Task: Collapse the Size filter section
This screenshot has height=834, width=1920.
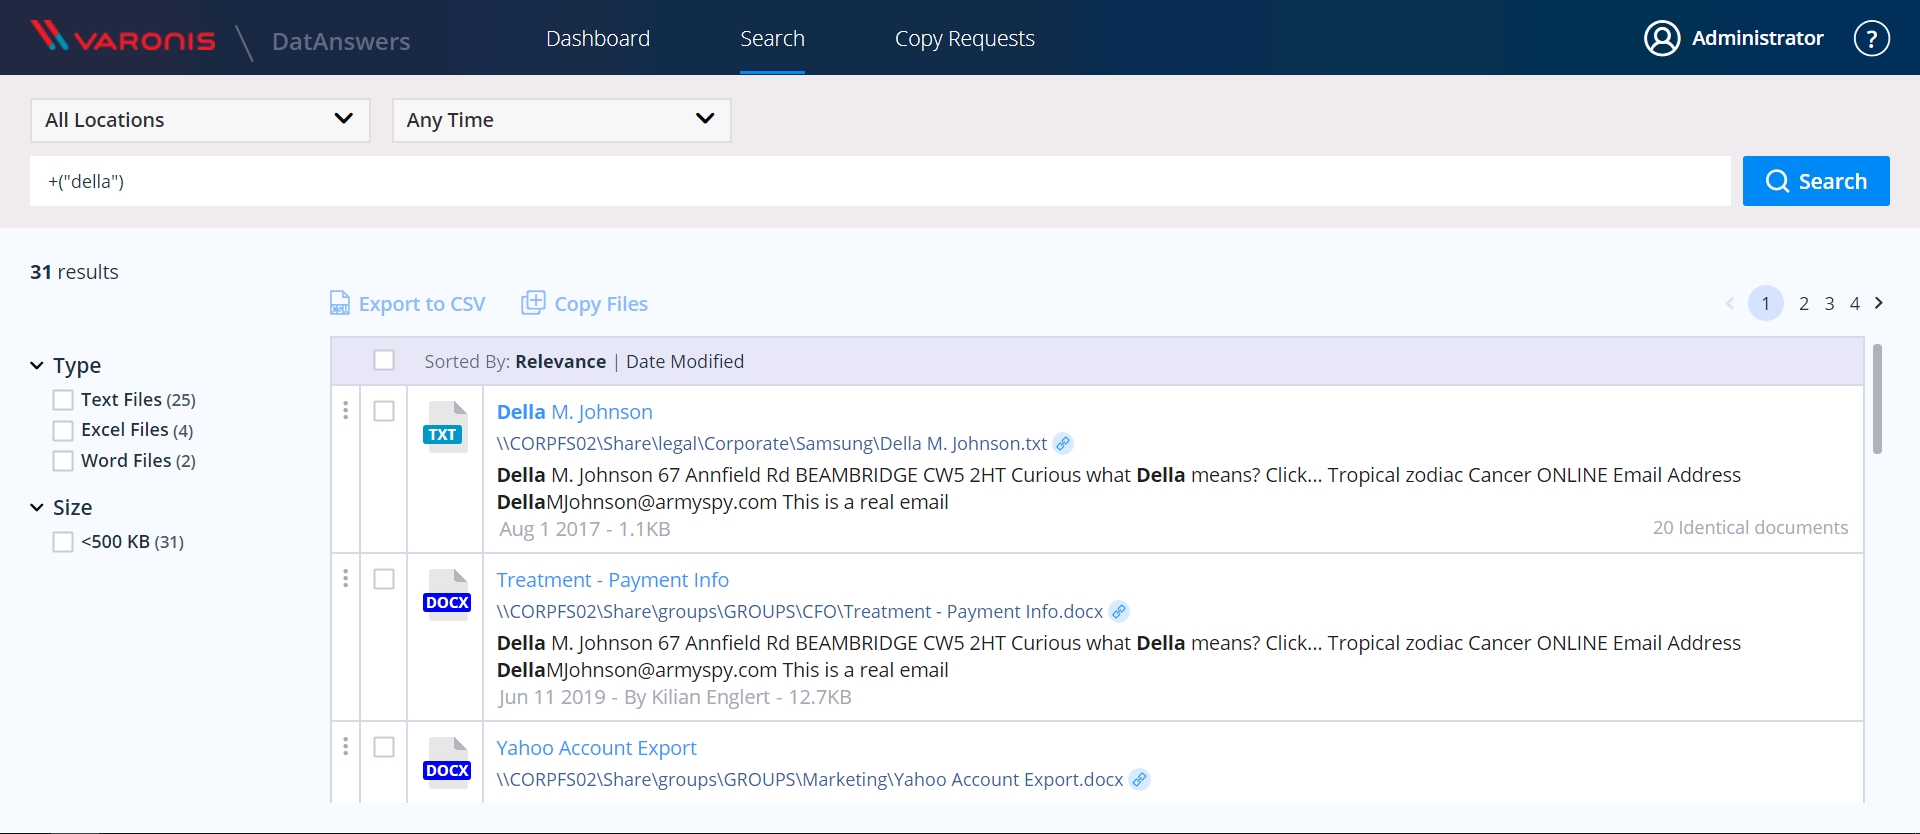Action: (37, 508)
